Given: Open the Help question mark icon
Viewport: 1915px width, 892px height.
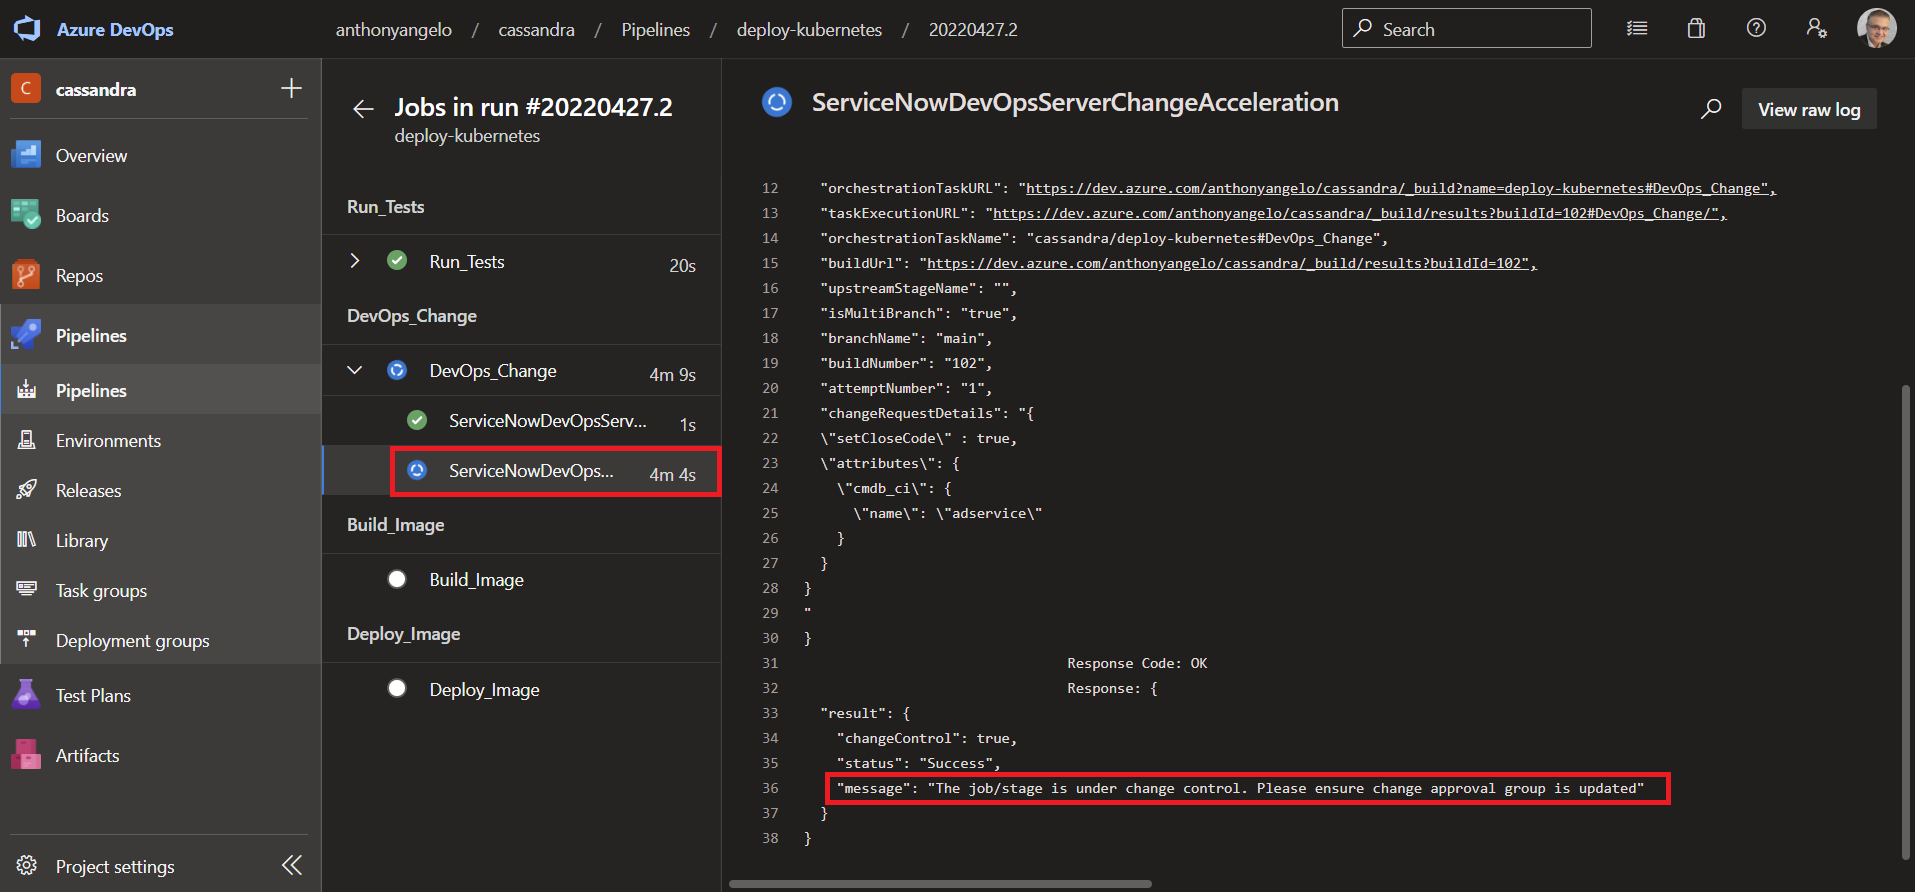Looking at the screenshot, I should 1756,29.
